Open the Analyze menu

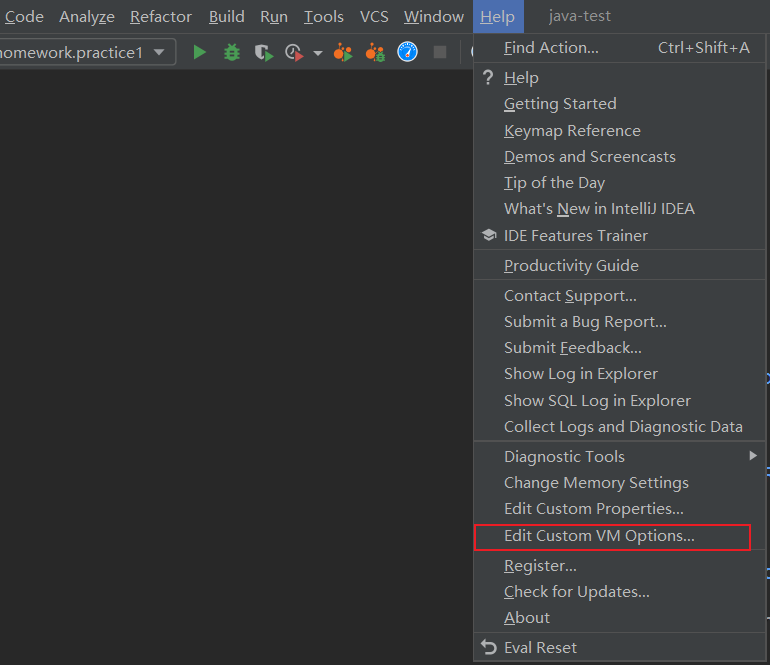coord(87,17)
